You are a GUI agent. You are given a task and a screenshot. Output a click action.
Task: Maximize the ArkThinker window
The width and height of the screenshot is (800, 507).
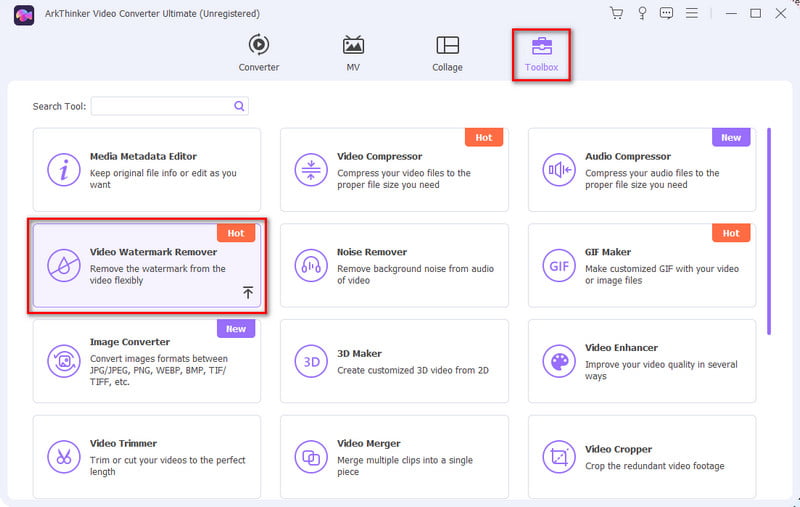point(756,13)
